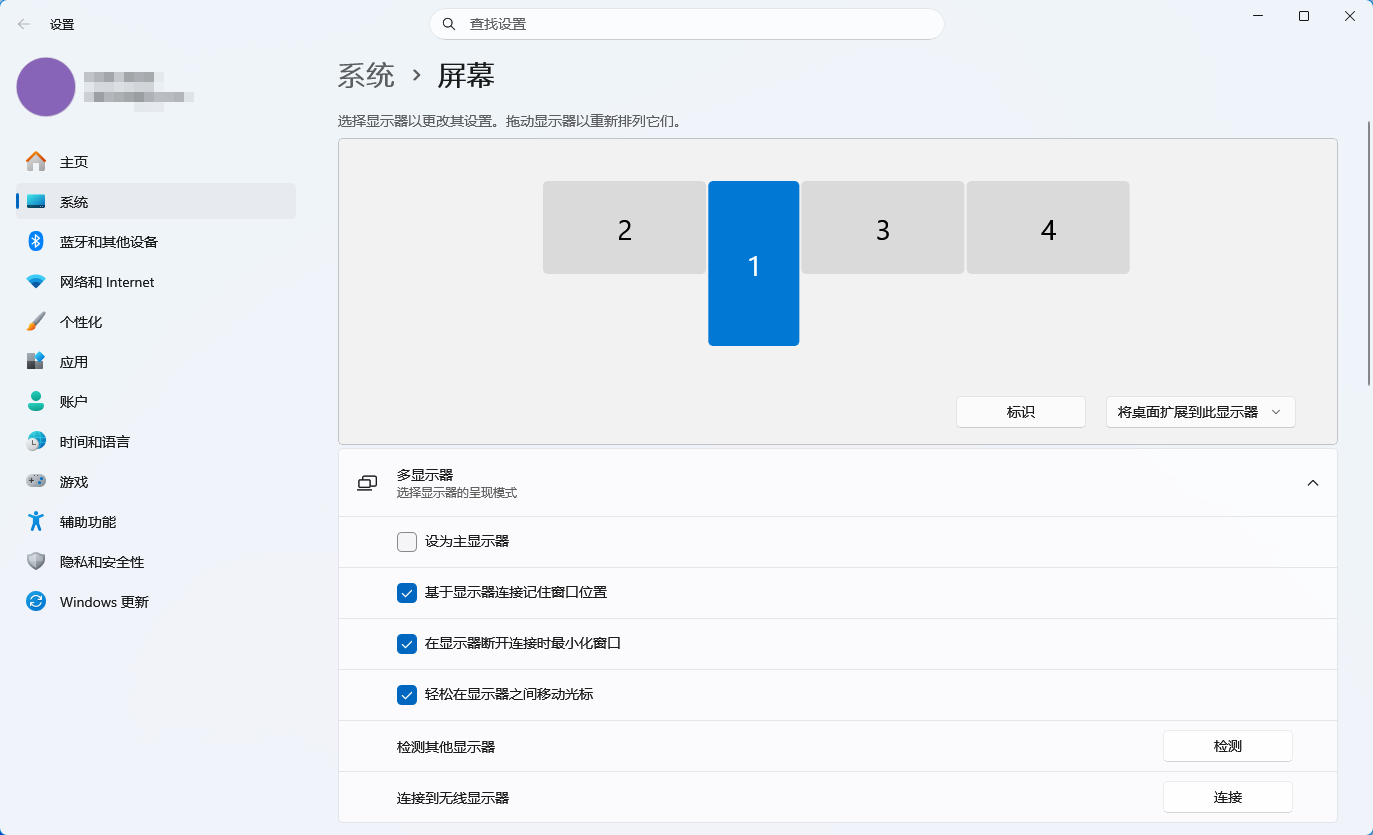Click the Windows Update refresh icon

[x=36, y=601]
